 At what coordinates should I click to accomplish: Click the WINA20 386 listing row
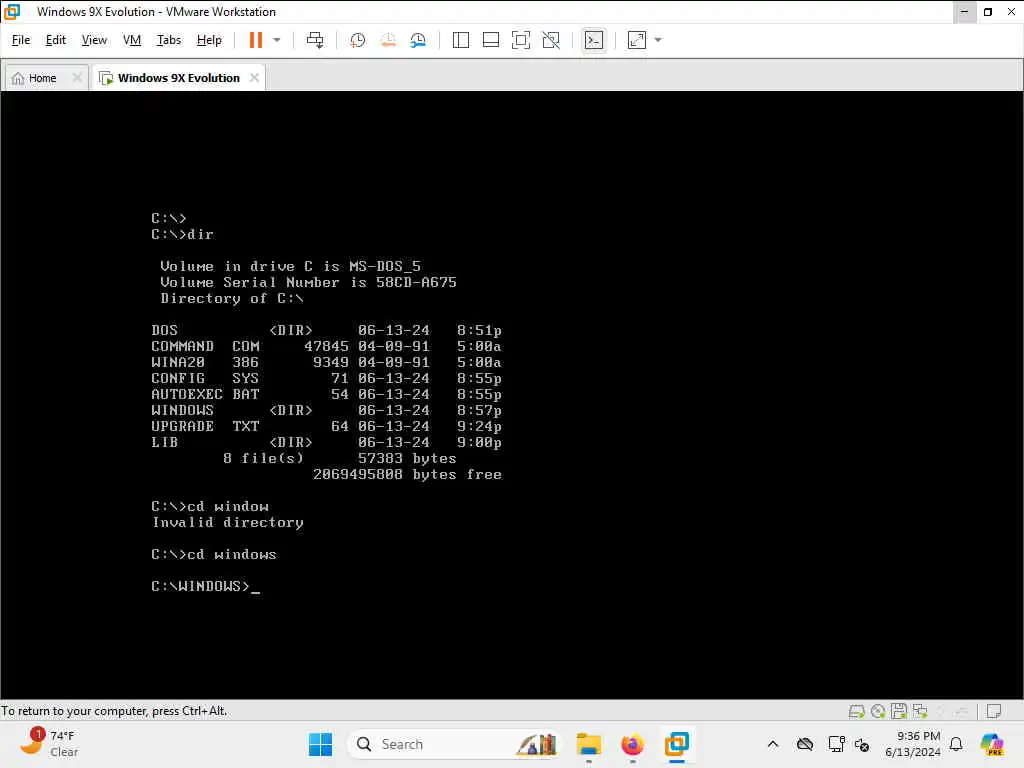click(326, 362)
